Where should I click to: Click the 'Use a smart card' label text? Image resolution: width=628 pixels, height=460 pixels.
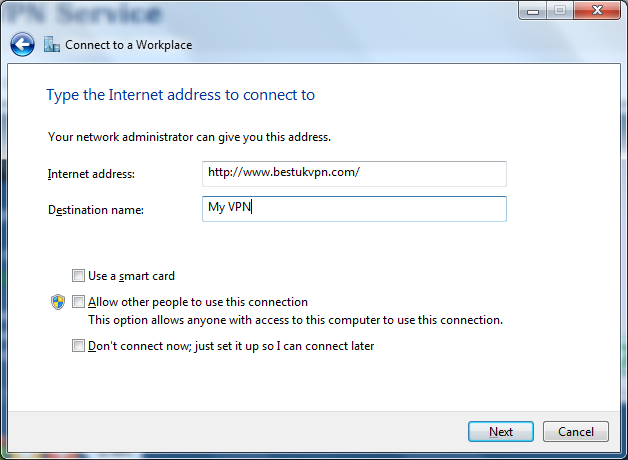pyautogui.click(x=131, y=276)
